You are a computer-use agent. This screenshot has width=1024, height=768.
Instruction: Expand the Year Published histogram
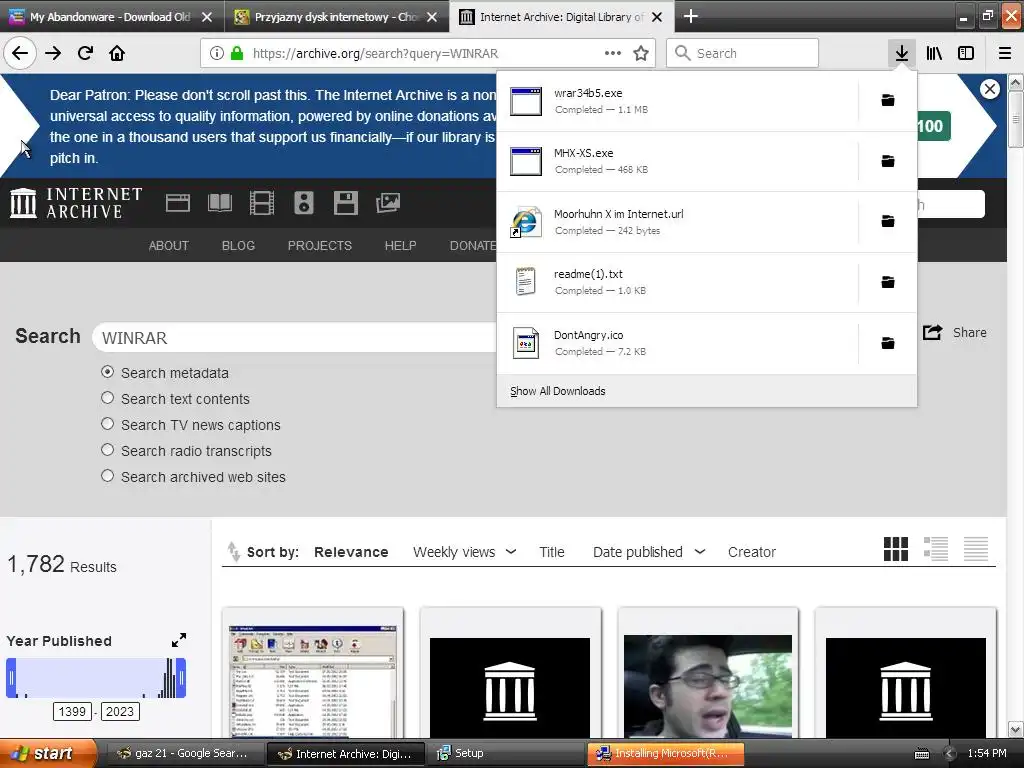(x=179, y=640)
